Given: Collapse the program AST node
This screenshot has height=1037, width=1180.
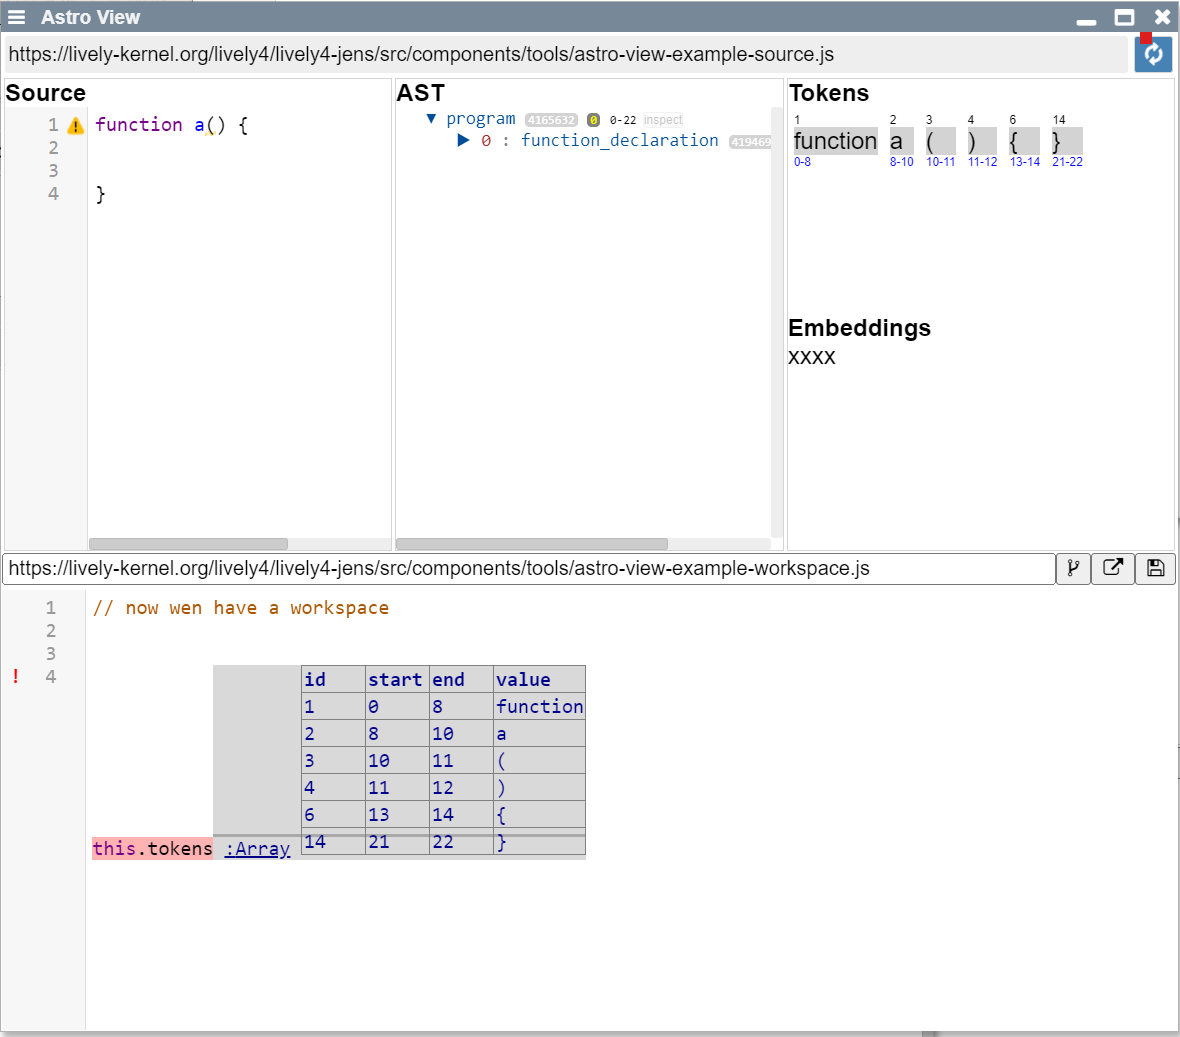Looking at the screenshot, I should (x=431, y=119).
